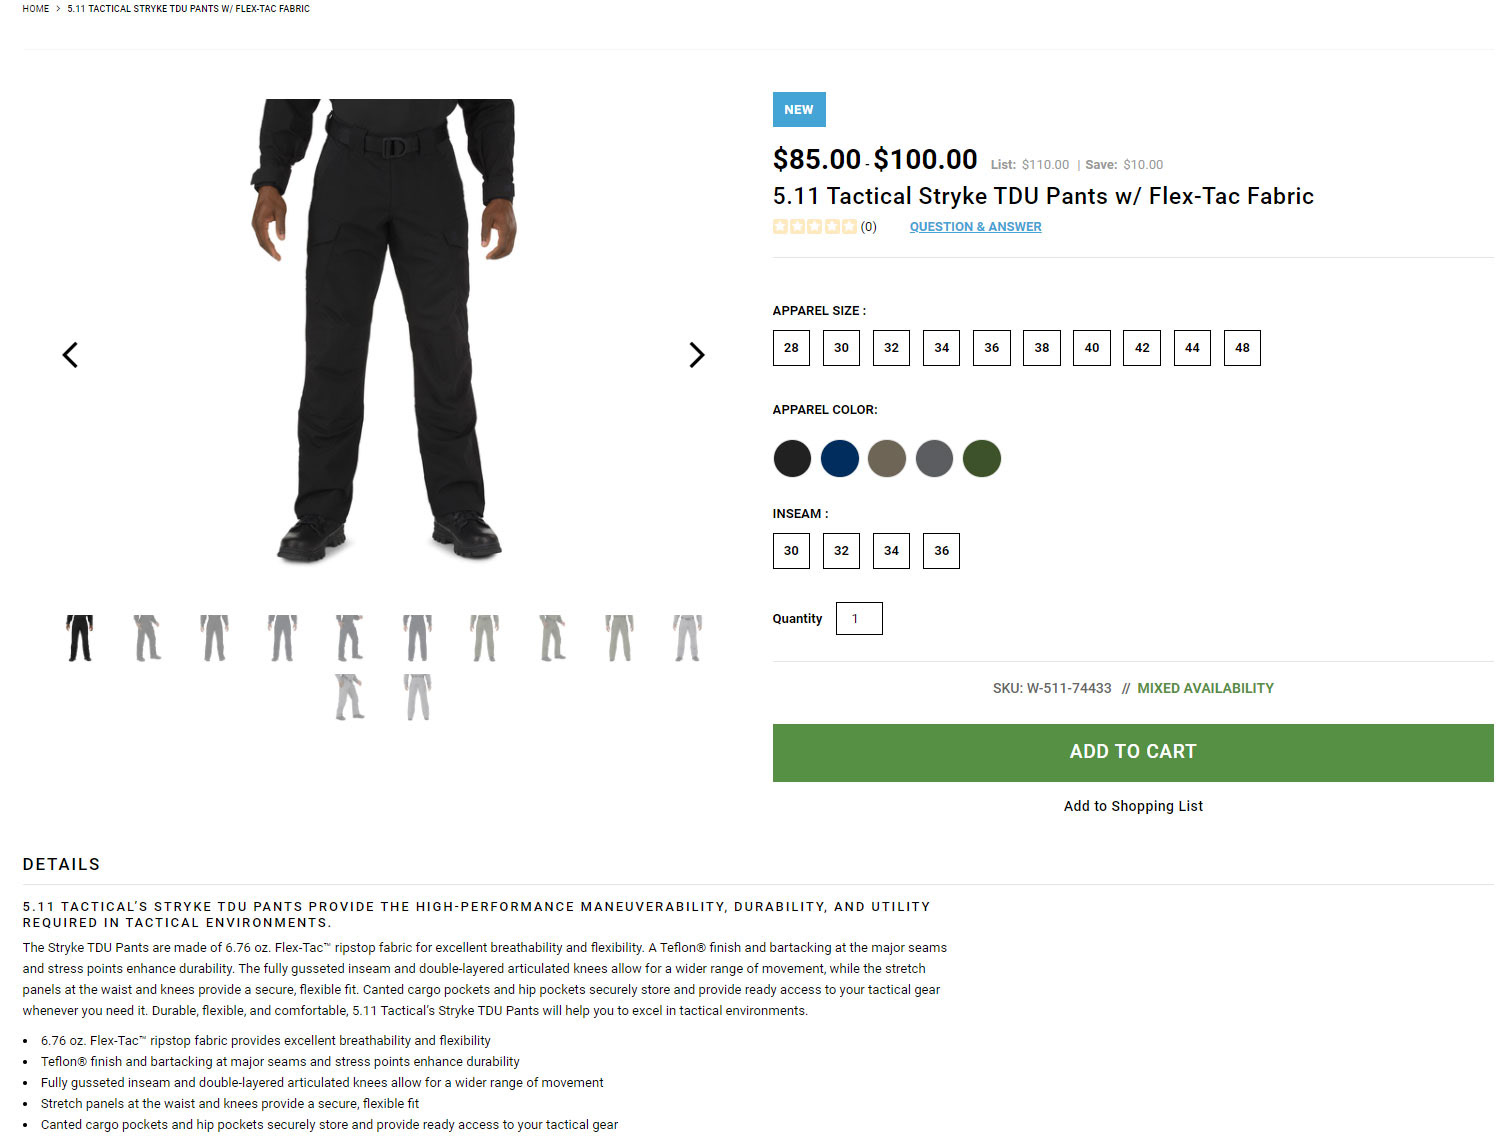The height and width of the screenshot is (1144, 1511).
Task: Click the blue NEW badge
Action: coord(799,110)
